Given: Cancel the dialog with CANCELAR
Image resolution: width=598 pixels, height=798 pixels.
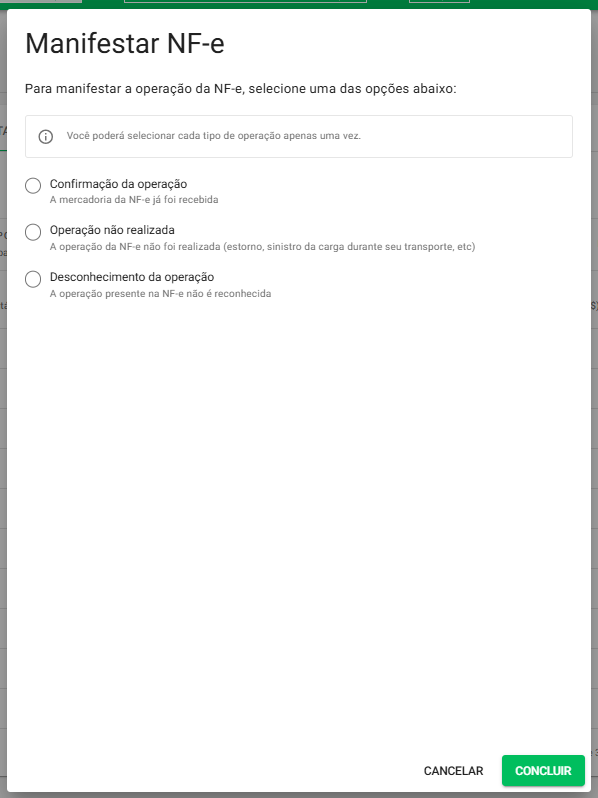Looking at the screenshot, I should pyautogui.click(x=453, y=771).
